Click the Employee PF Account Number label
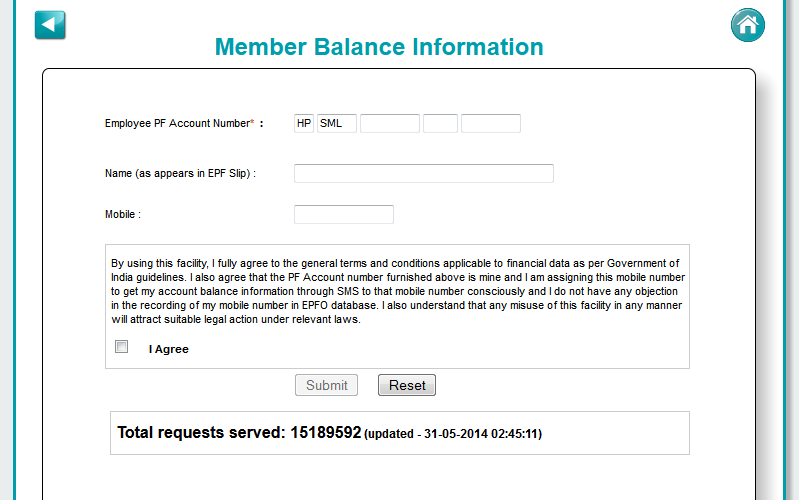This screenshot has height=500, width=799. pyautogui.click(x=179, y=124)
